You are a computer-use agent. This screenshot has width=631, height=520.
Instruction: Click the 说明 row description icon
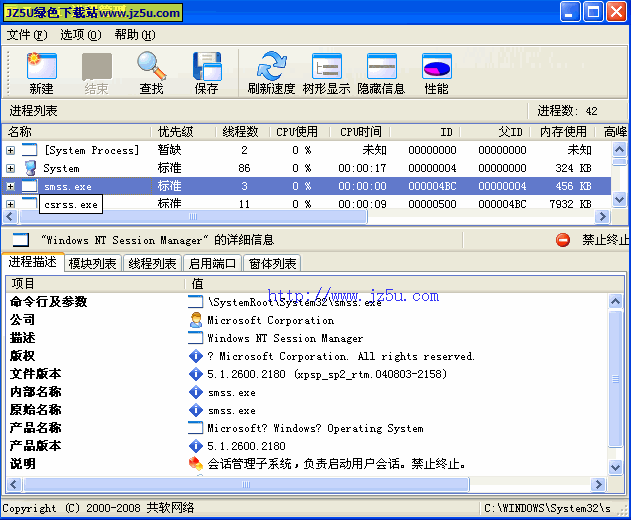point(196,464)
